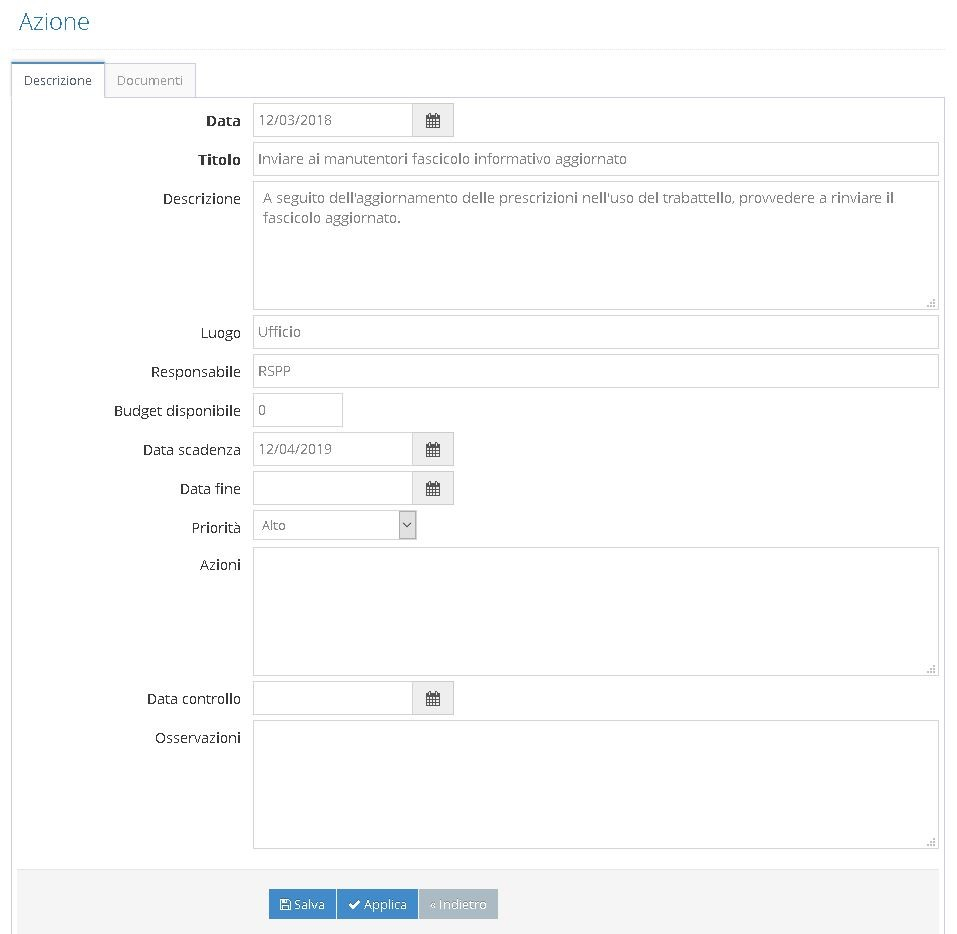The image size is (957, 934).
Task: Click the Budget disponibile number field
Action: (298, 410)
